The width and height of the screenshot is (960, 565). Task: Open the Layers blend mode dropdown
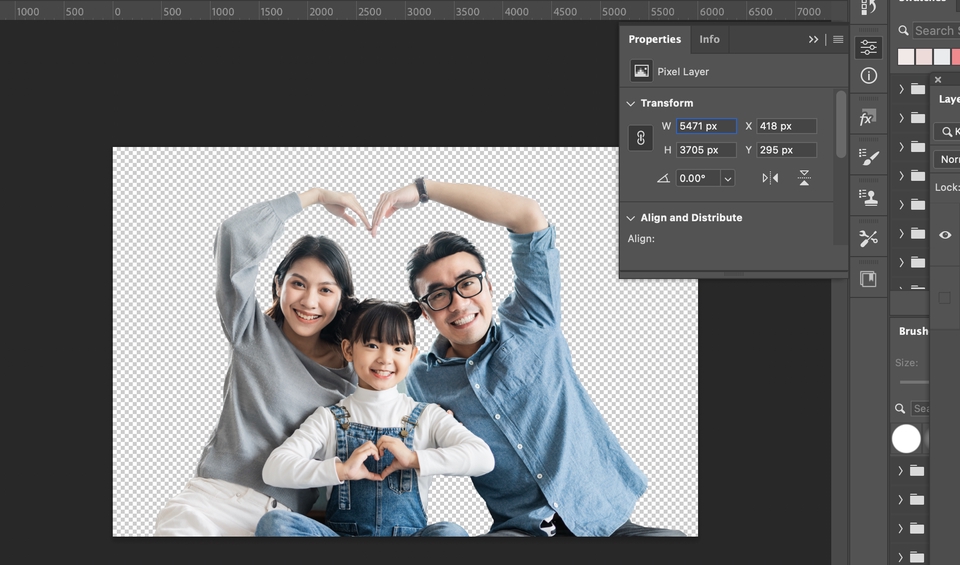[947, 159]
